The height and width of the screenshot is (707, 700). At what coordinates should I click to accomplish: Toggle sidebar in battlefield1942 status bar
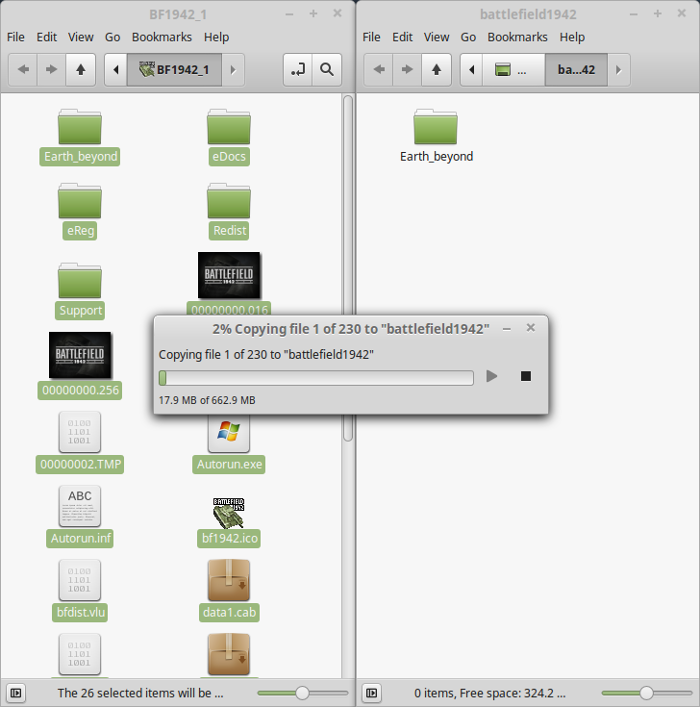click(x=372, y=693)
